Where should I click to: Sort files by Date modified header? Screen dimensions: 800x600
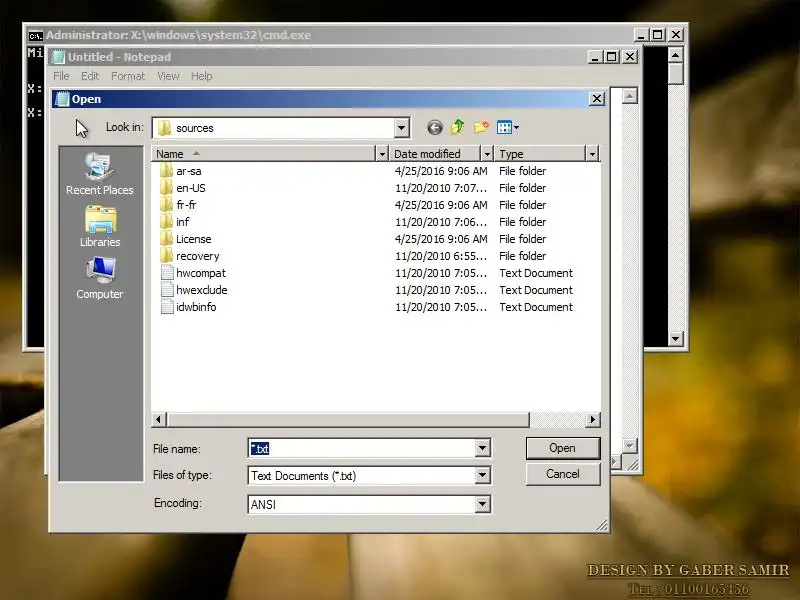[x=435, y=154]
